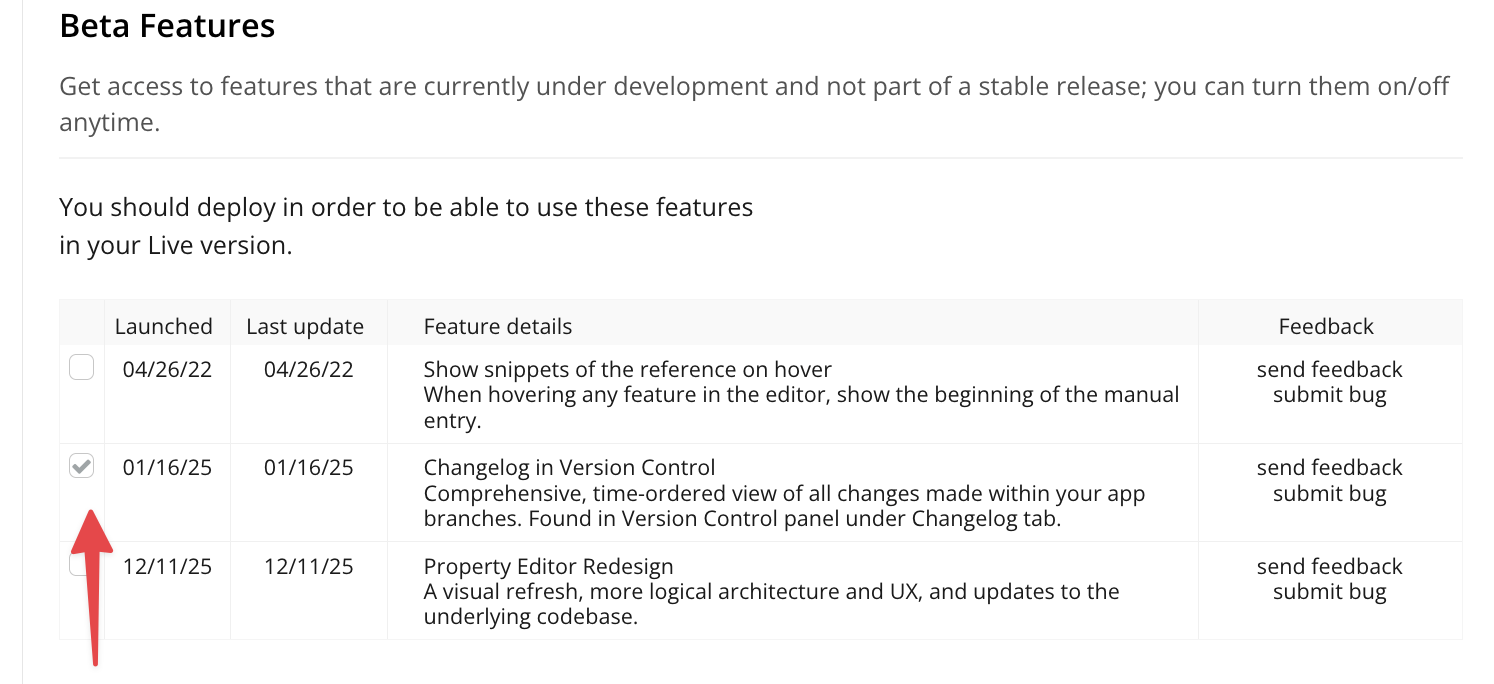Submit bug for Changelog in Version Control

pyautogui.click(x=1329, y=493)
